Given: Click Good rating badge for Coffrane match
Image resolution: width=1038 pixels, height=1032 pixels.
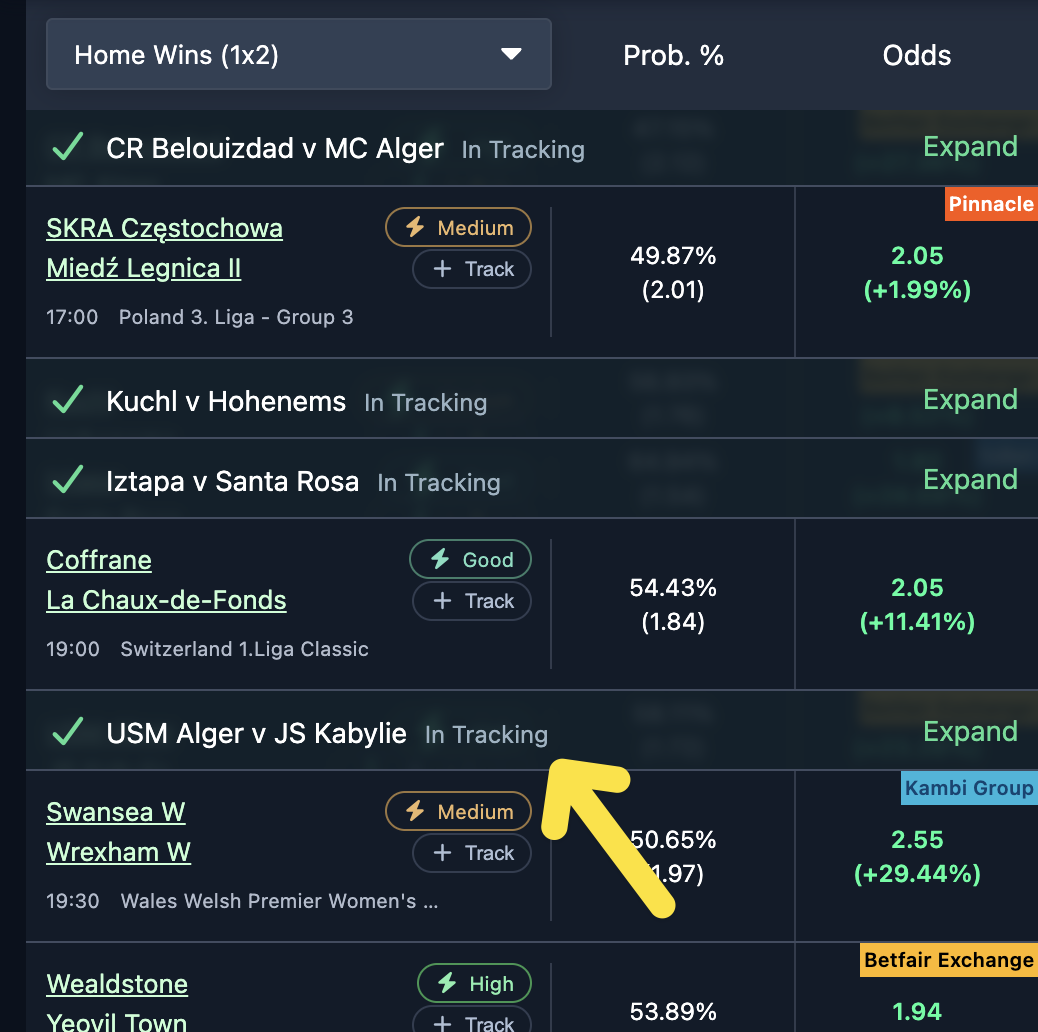Looking at the screenshot, I should (x=470, y=560).
